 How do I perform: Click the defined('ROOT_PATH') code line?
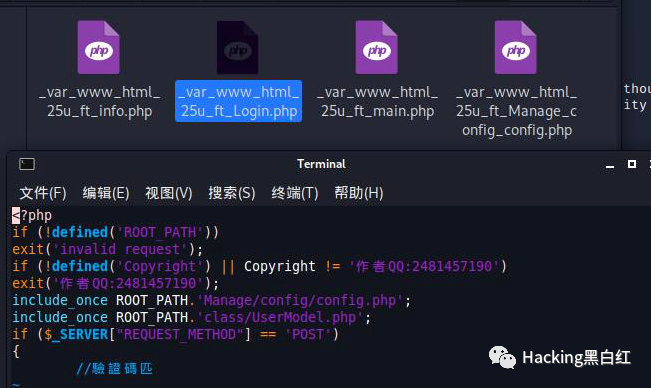(116, 232)
